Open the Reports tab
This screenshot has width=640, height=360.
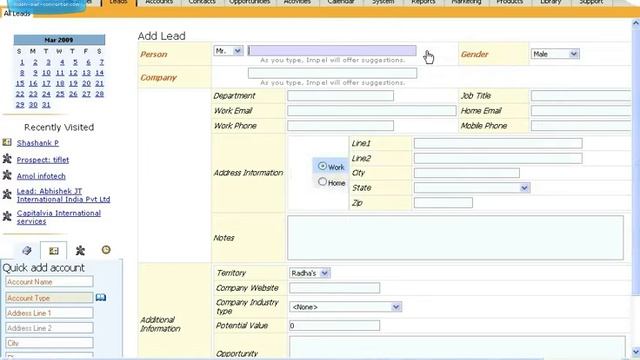[x=423, y=2]
